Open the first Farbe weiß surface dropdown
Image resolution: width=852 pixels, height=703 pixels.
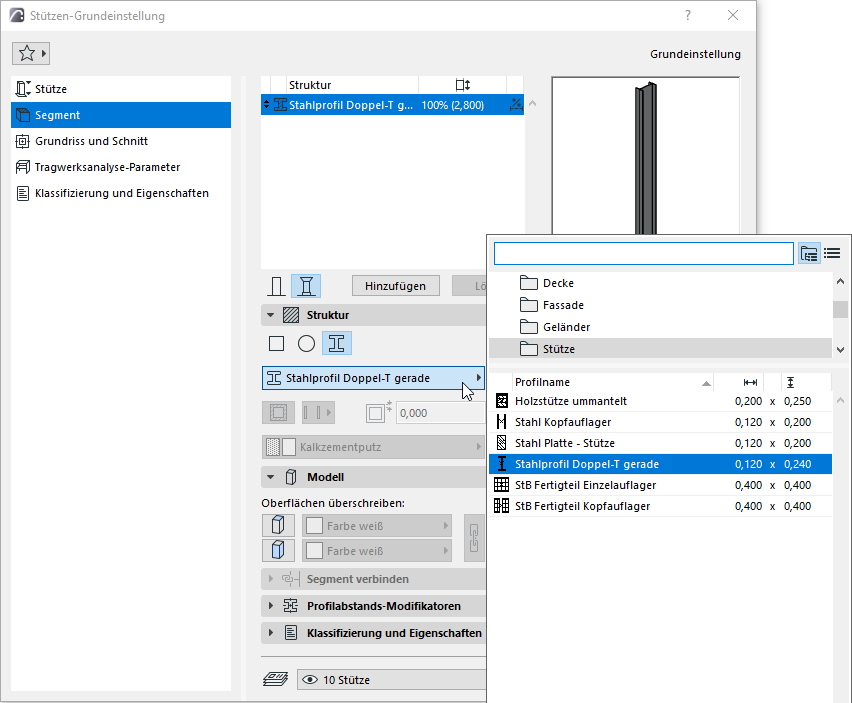point(377,525)
